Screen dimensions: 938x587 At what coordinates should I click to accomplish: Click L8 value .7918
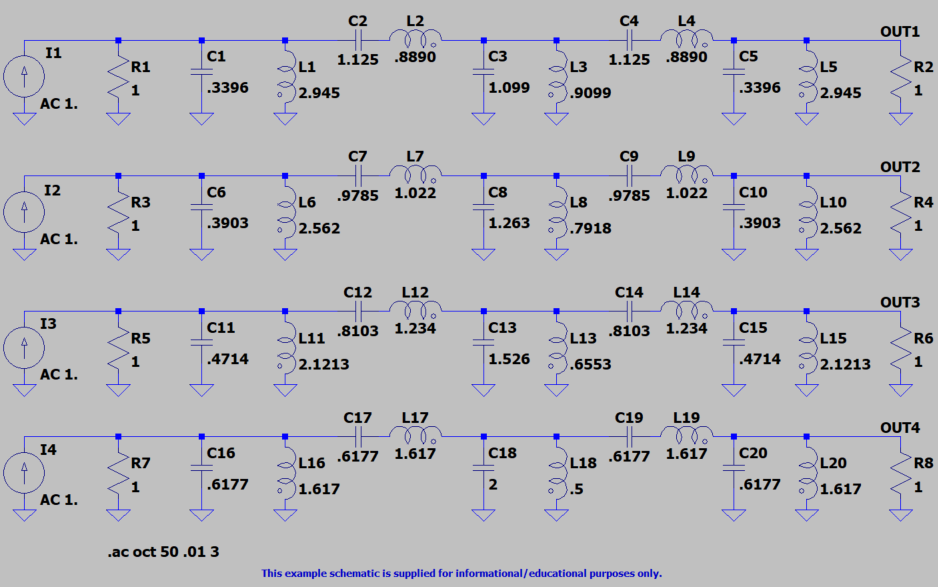(590, 229)
